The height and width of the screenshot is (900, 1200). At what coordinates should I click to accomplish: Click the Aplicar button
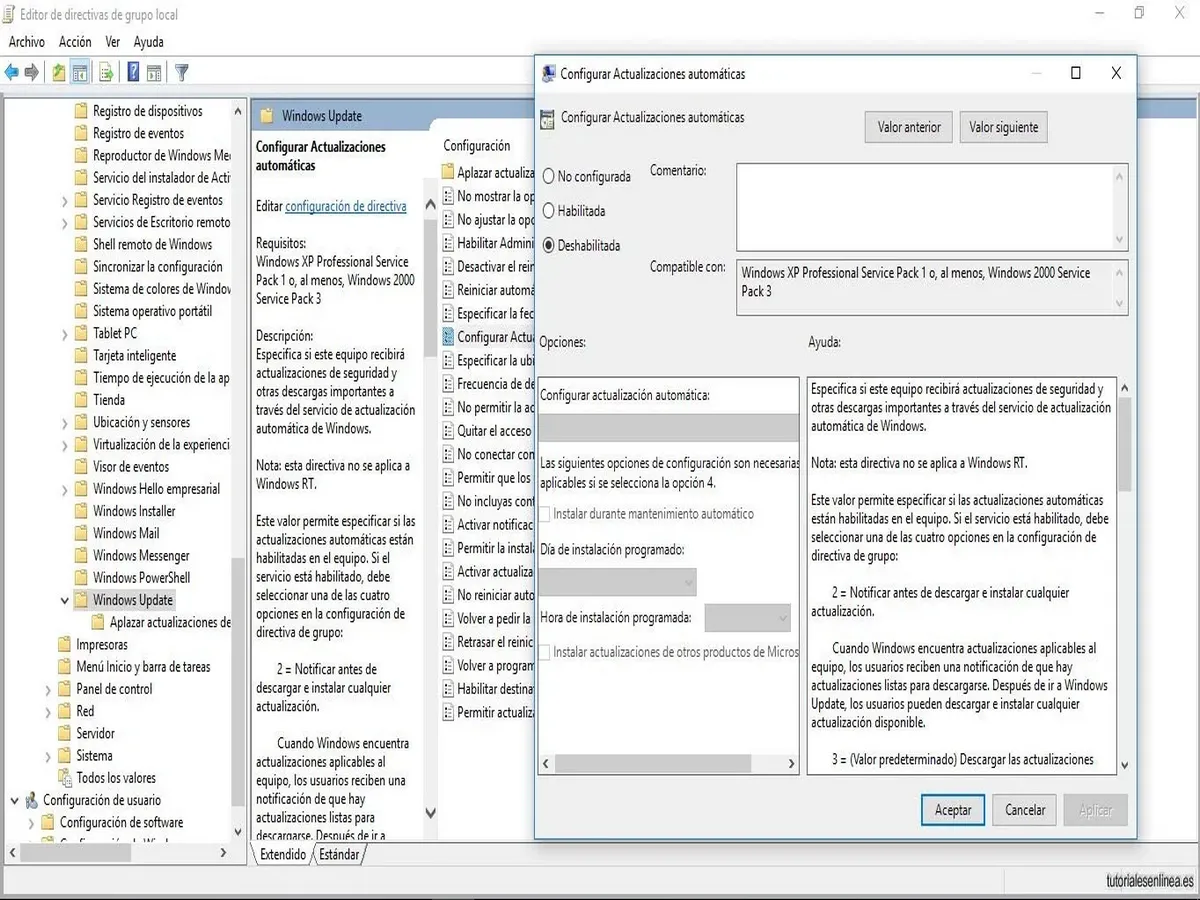click(x=1096, y=810)
